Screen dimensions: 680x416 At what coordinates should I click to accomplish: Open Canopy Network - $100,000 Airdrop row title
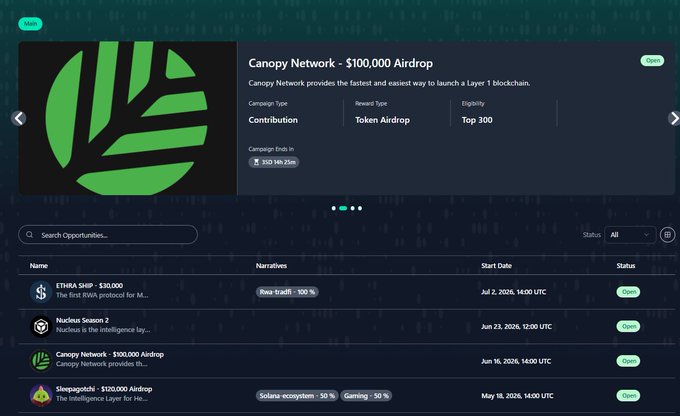(x=110, y=354)
